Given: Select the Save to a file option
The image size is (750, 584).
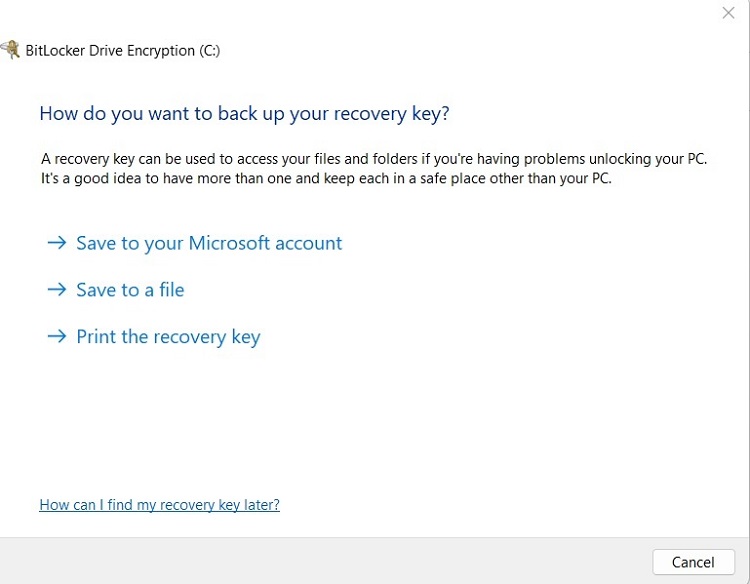Looking at the screenshot, I should tap(130, 290).
